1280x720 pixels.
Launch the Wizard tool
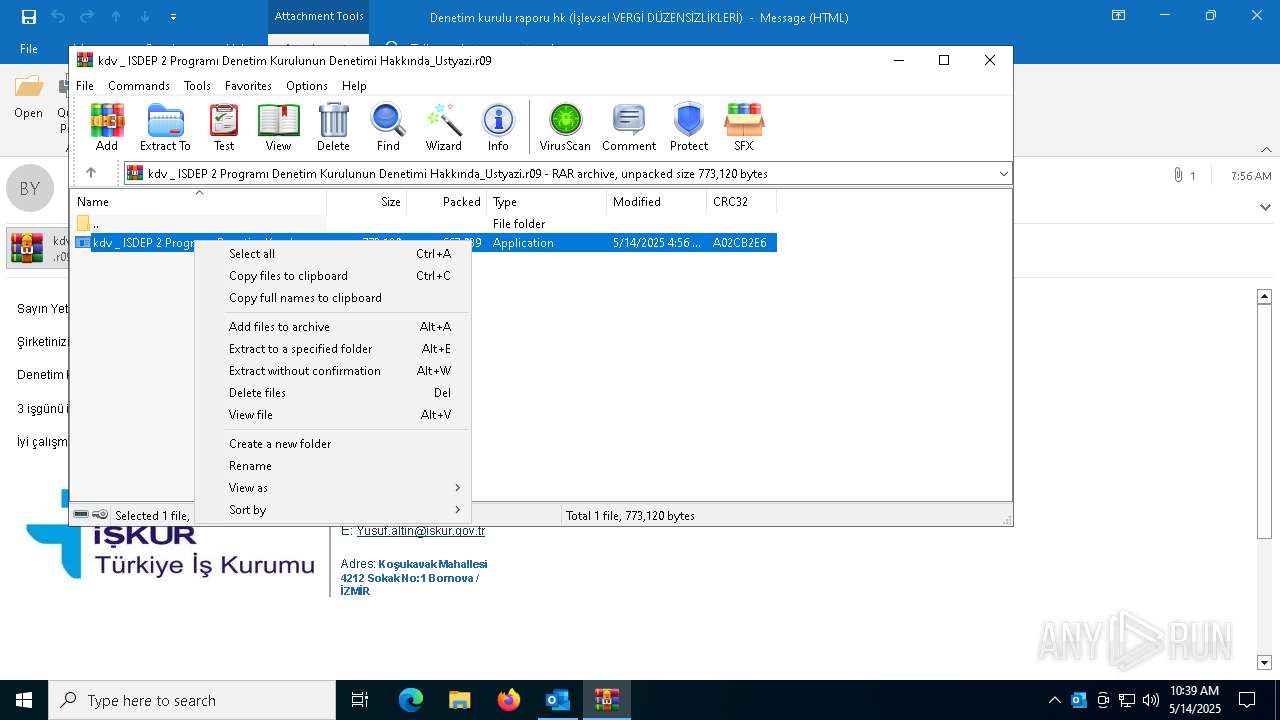(443, 127)
